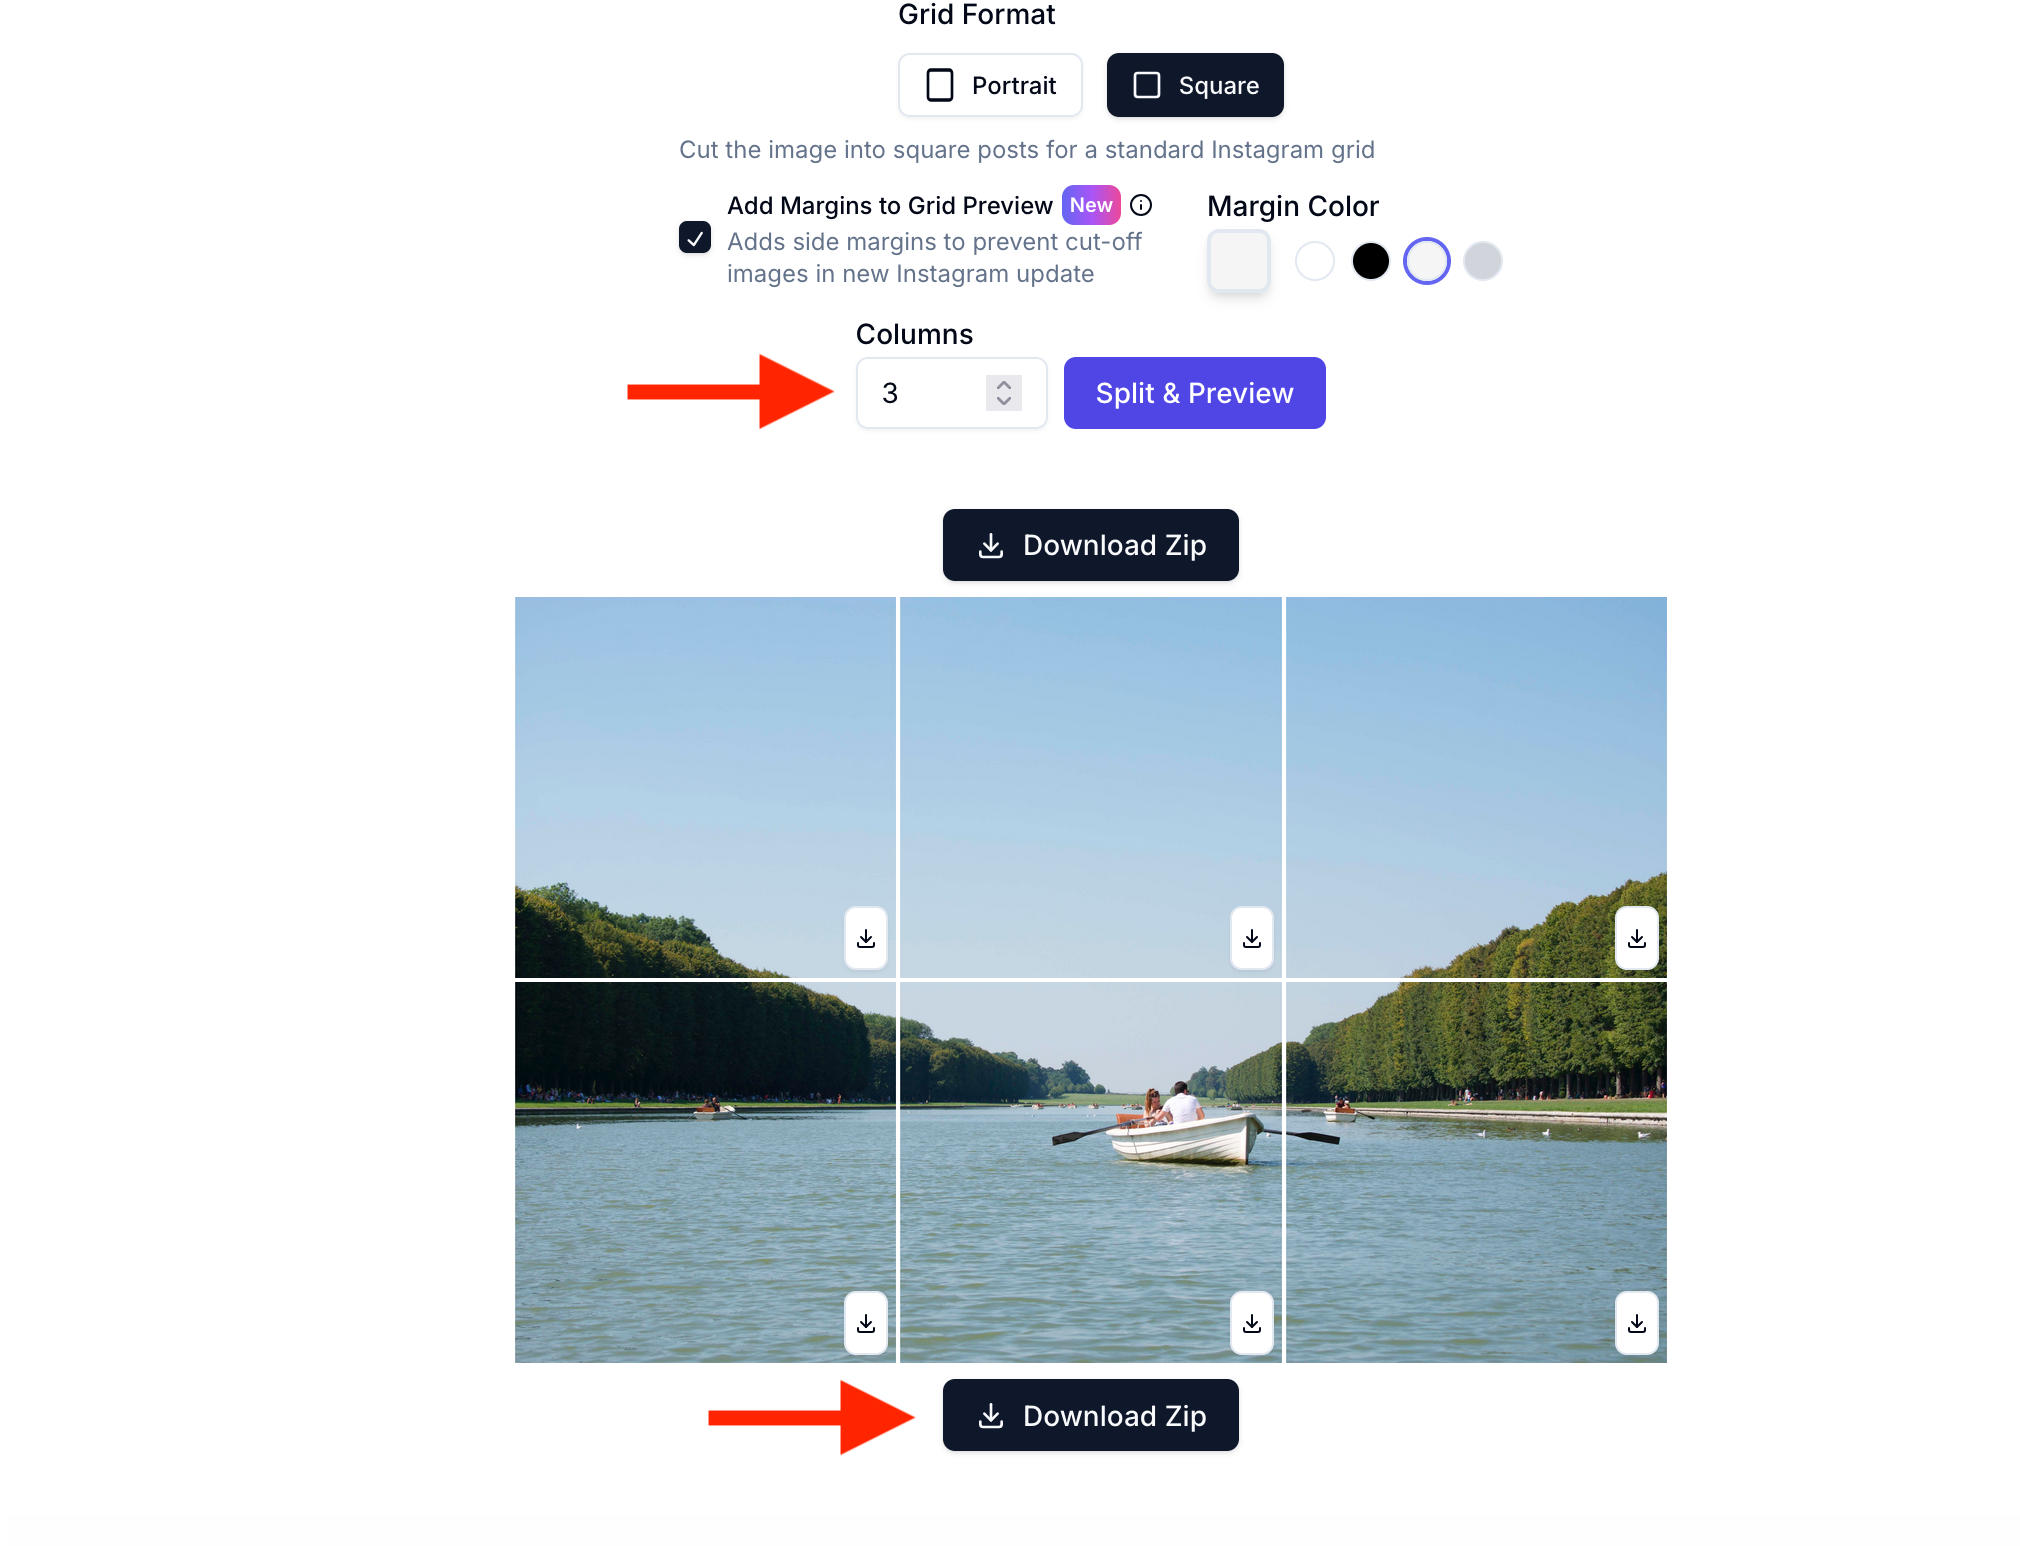Click the Split & Preview button
The height and width of the screenshot is (1546, 2020).
1194,393
